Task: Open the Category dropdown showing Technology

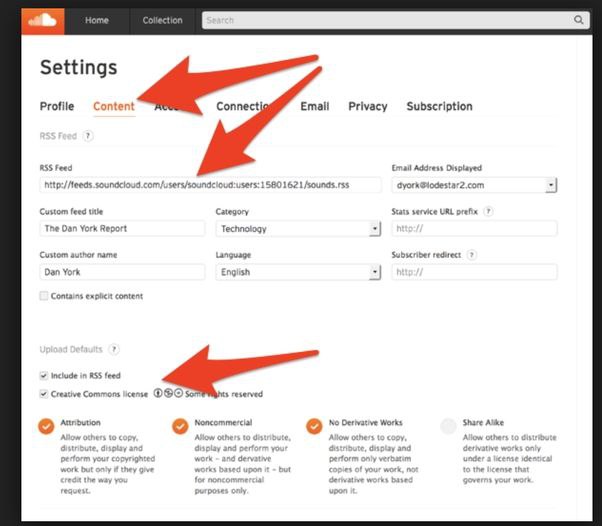Action: tap(298, 229)
